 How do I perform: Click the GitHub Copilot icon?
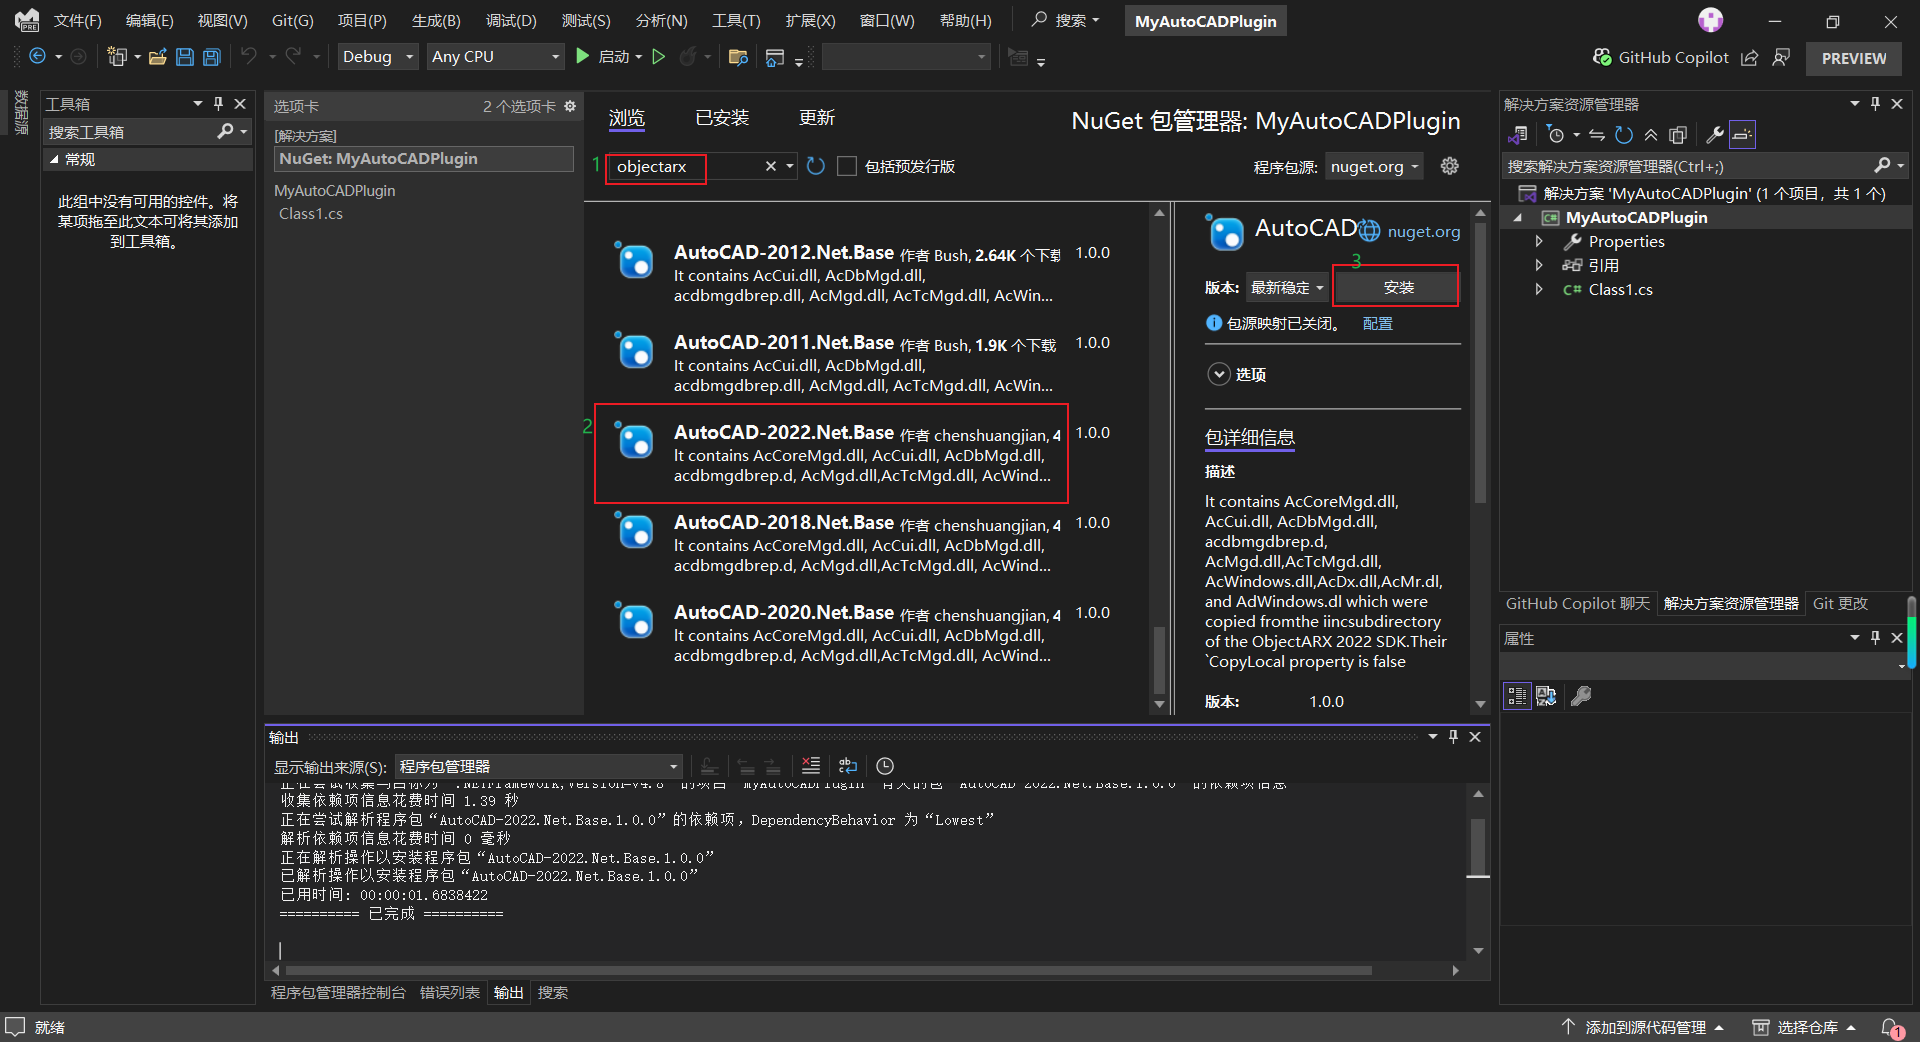pos(1602,58)
